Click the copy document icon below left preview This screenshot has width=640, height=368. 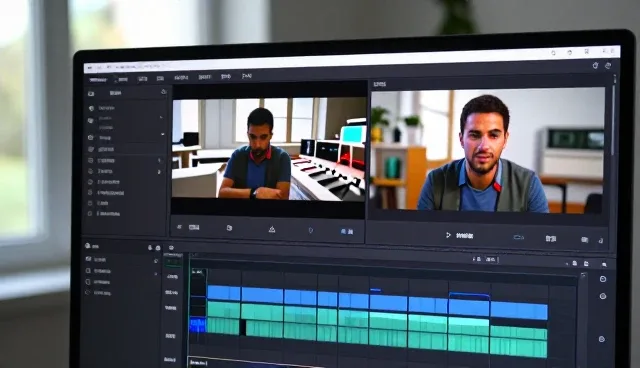(x=229, y=228)
